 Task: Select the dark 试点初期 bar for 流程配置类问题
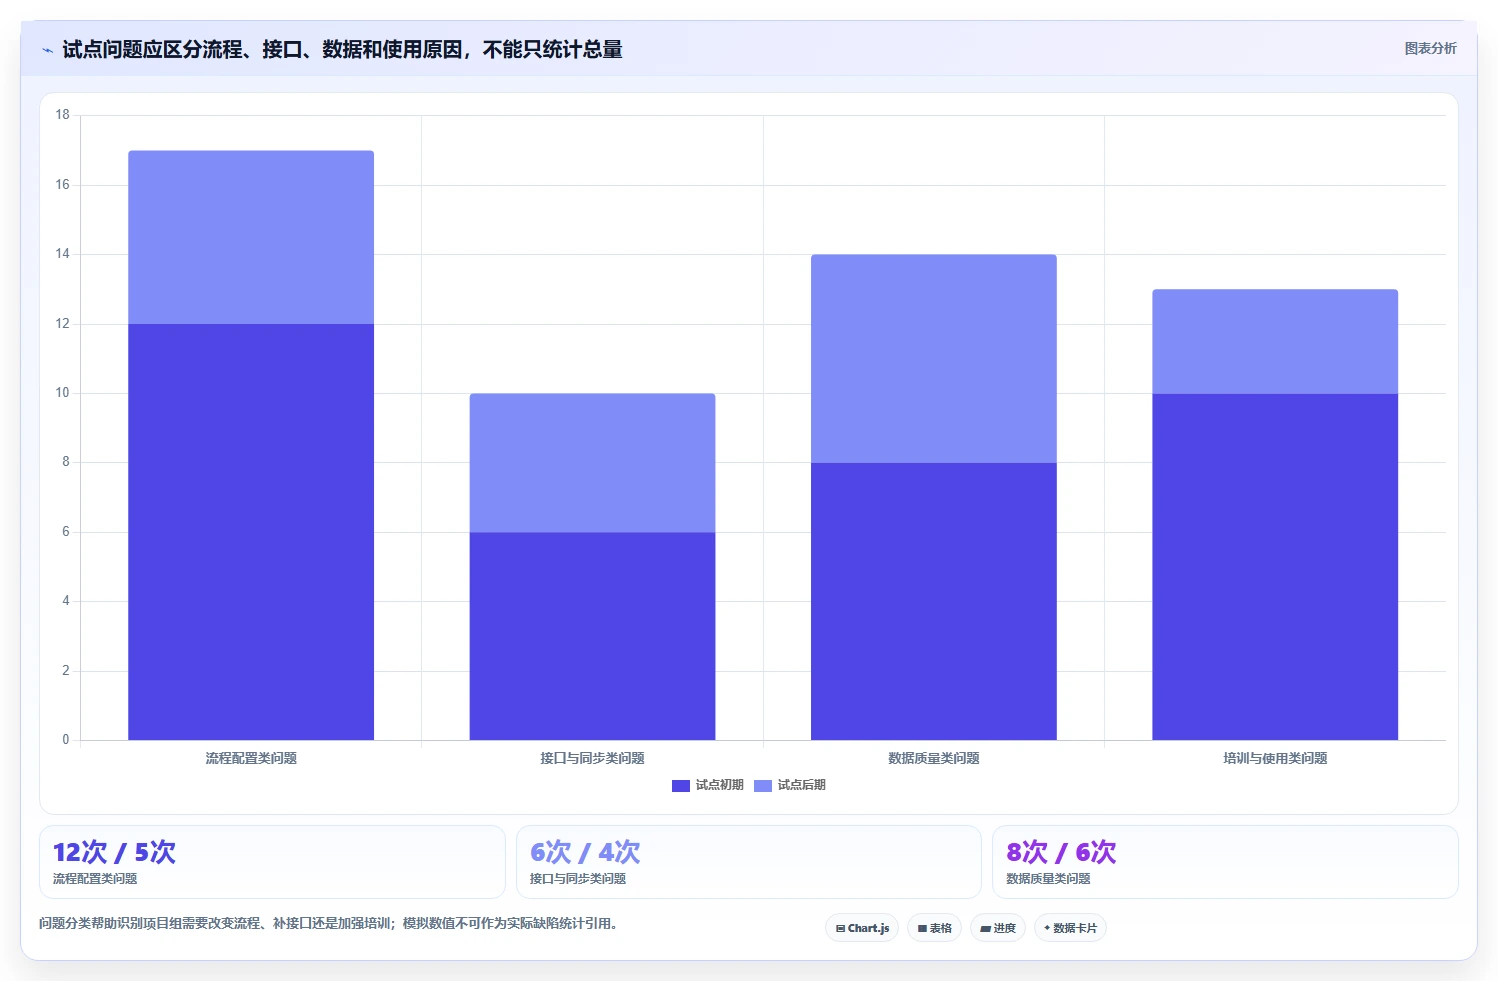251,532
